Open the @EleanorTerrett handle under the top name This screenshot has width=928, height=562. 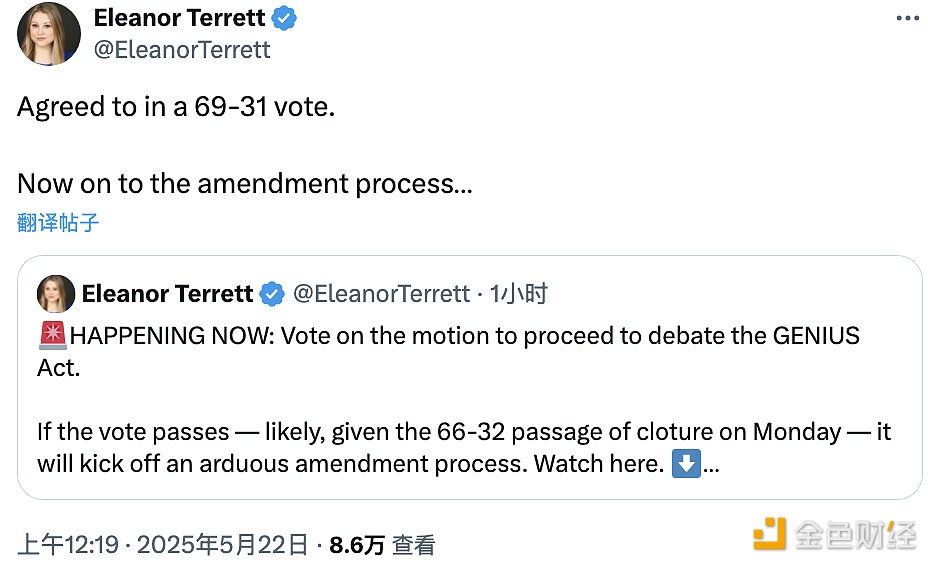pos(181,49)
